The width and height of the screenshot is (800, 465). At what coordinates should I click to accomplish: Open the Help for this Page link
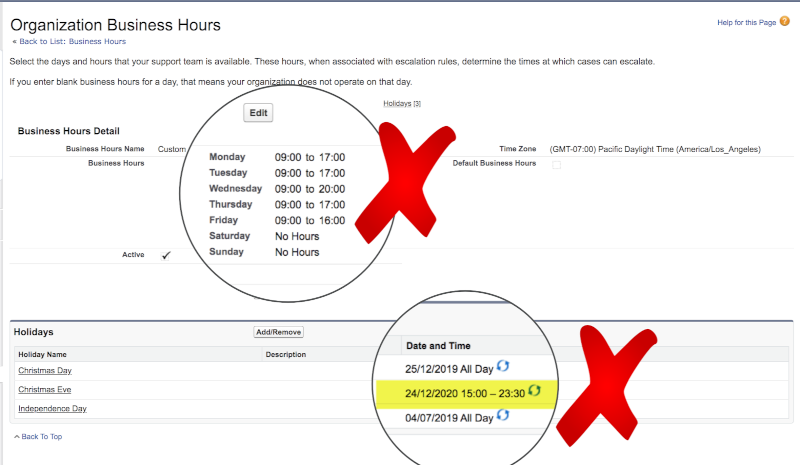(746, 22)
